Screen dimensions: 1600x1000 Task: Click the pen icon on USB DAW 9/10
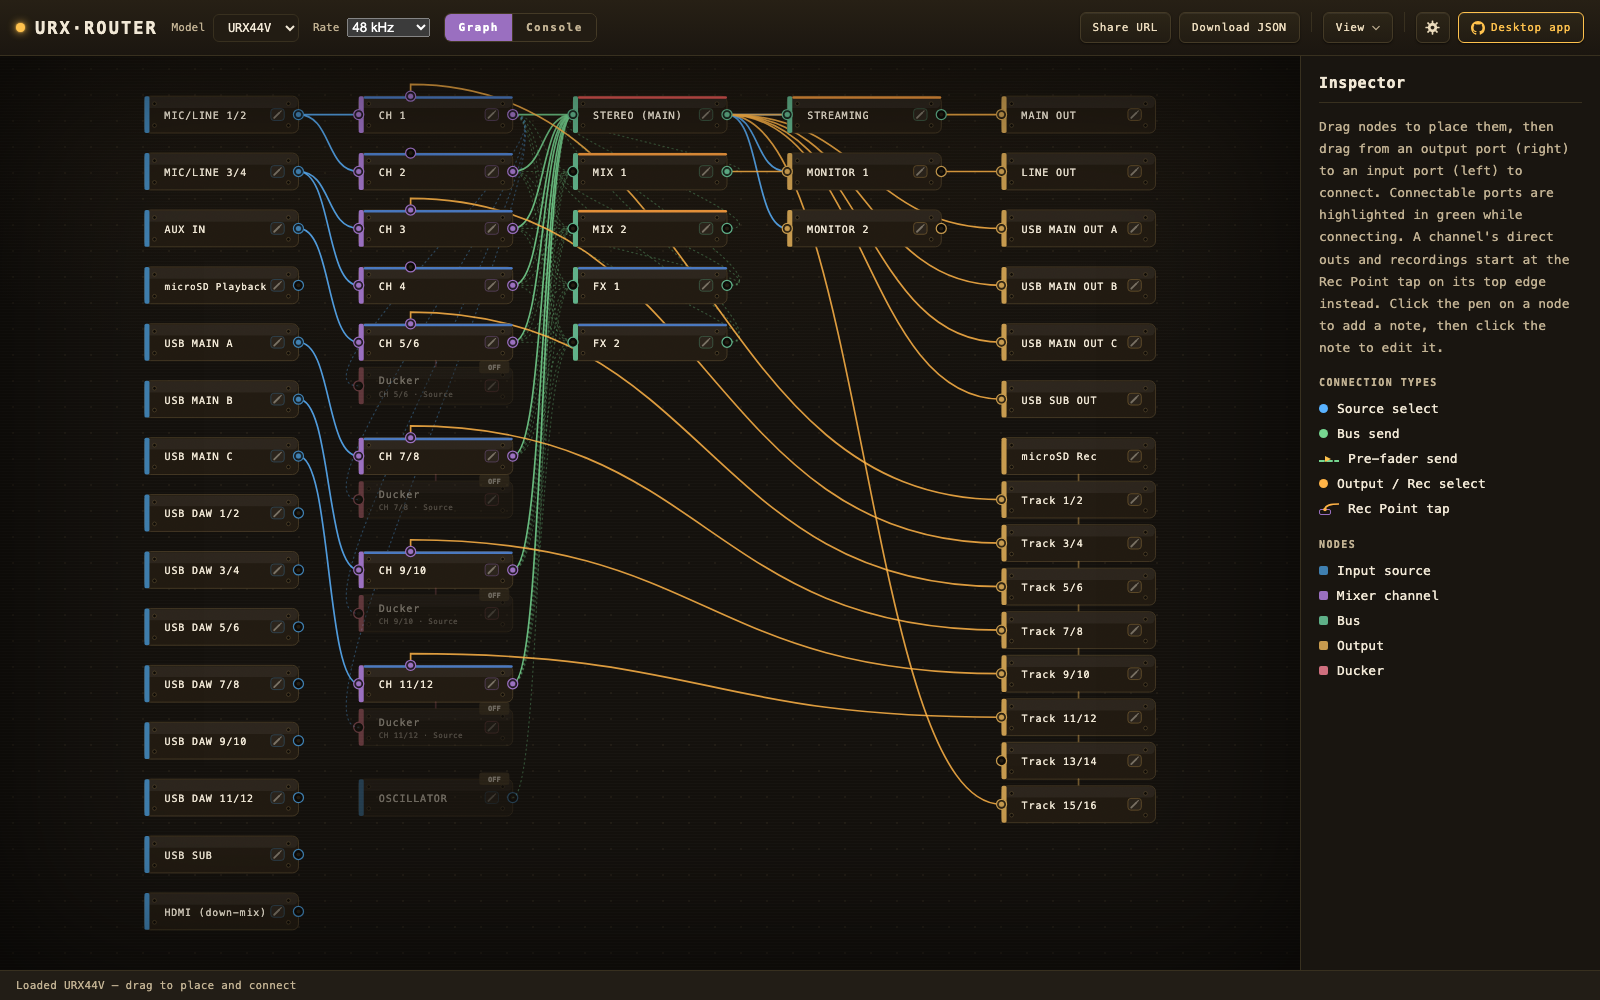click(x=277, y=741)
